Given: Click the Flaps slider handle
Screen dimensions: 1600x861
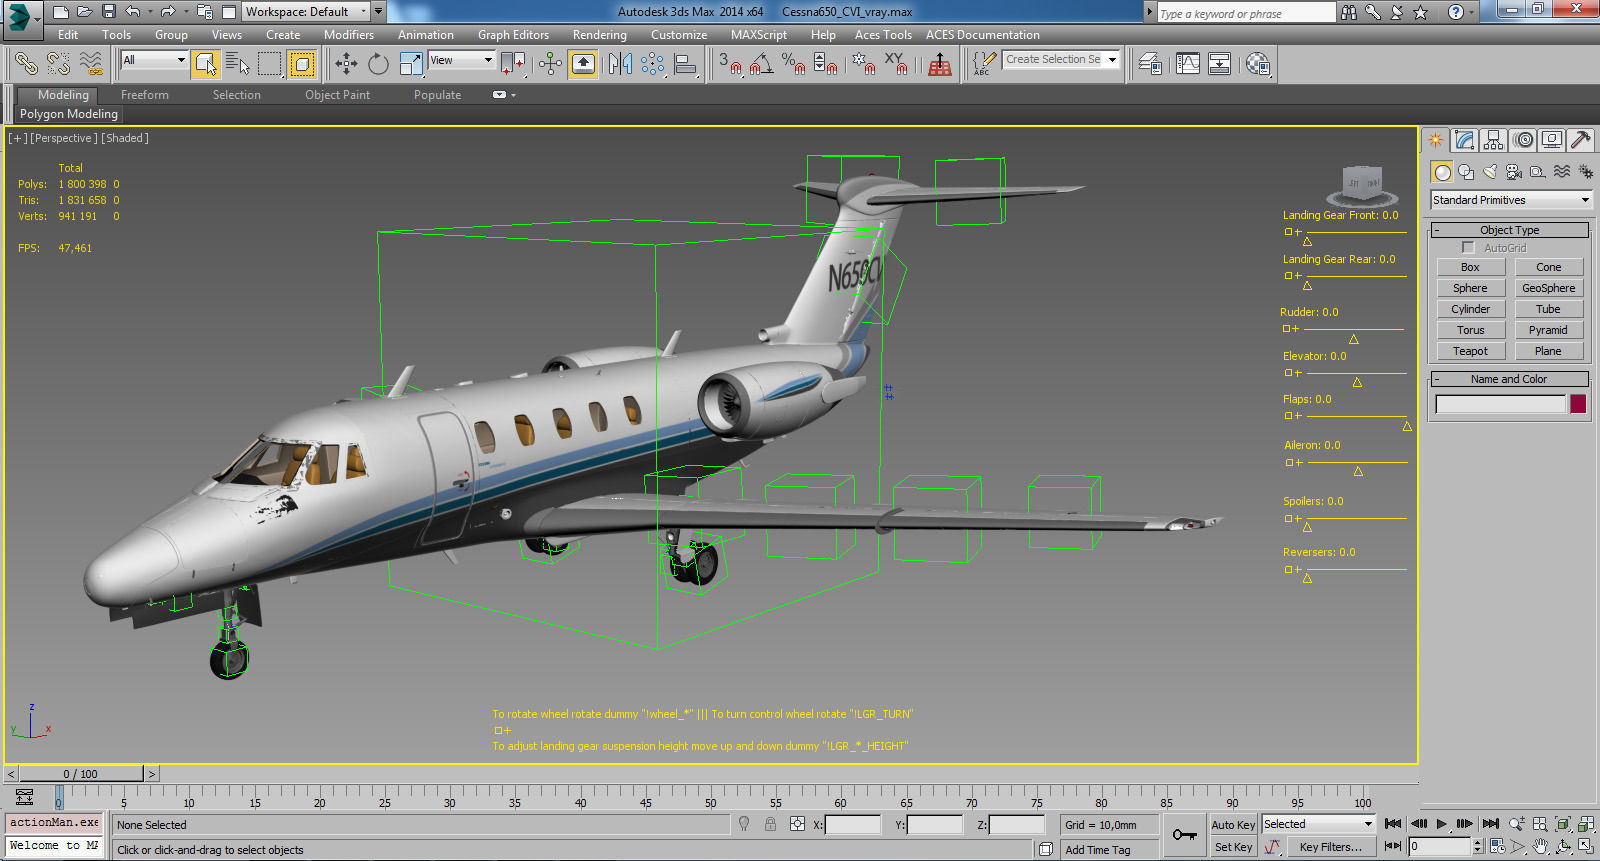Looking at the screenshot, I should coord(1407,426).
